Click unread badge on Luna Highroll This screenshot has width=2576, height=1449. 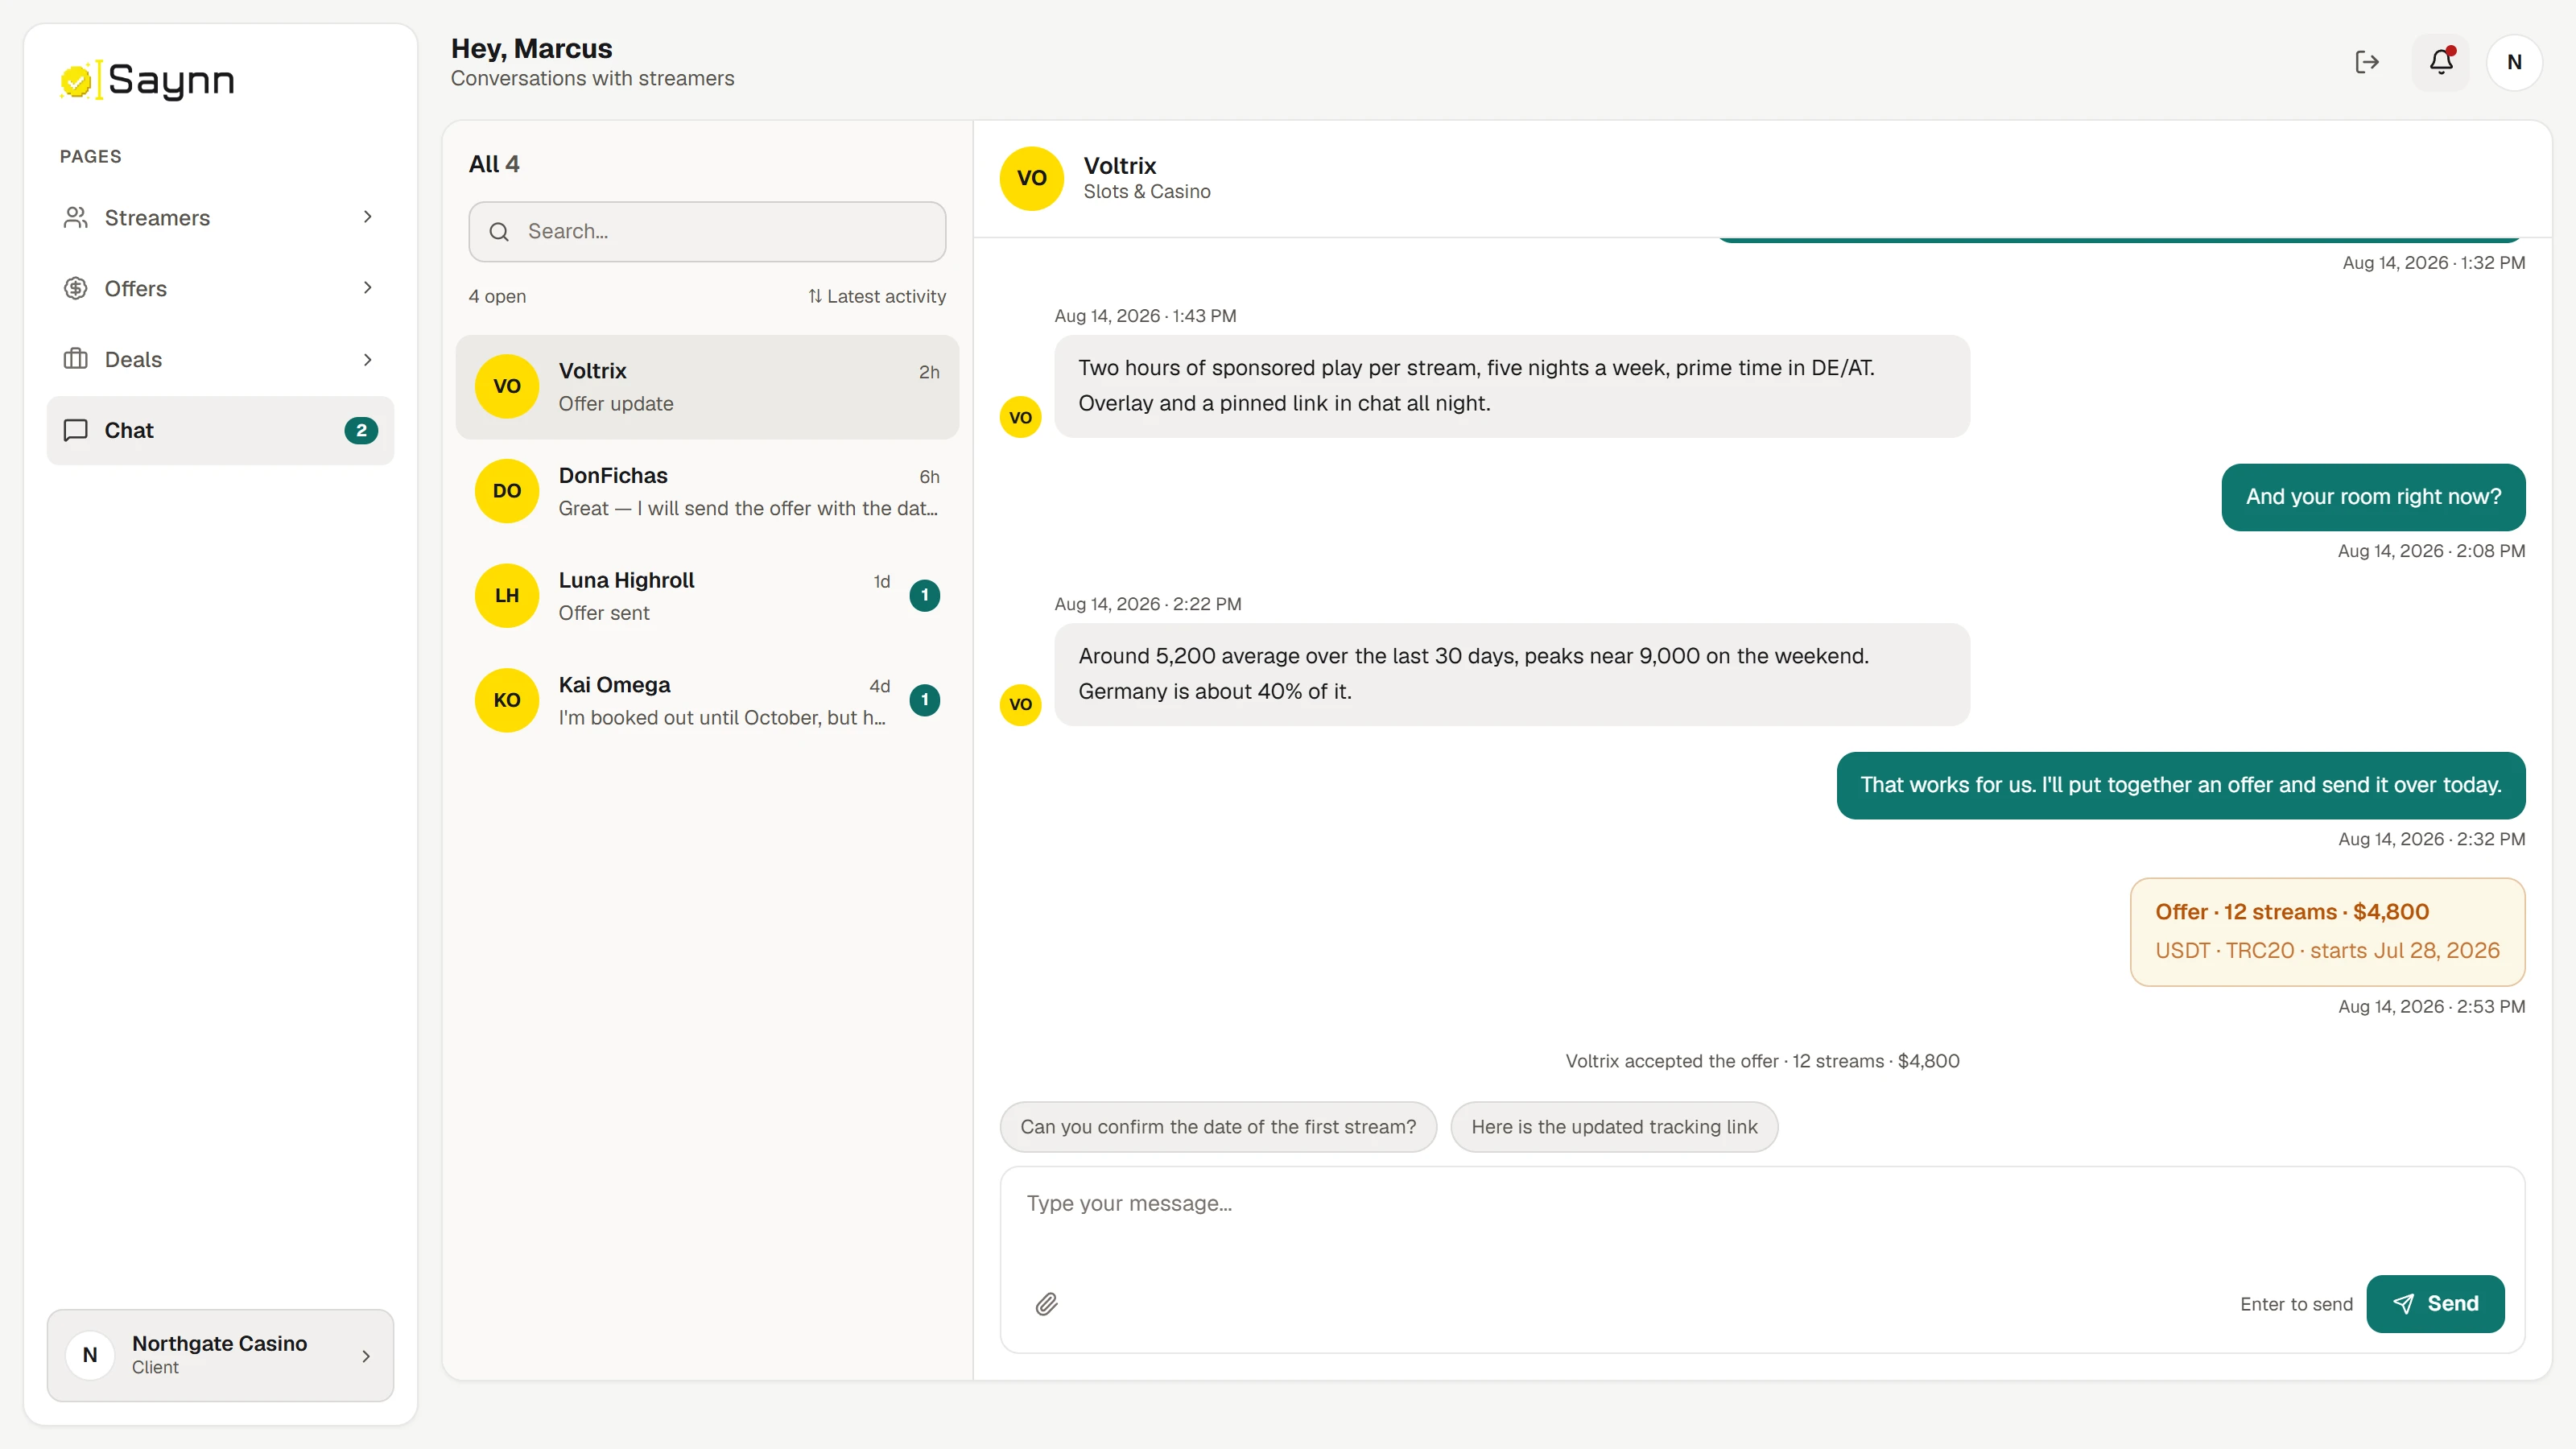[x=924, y=595]
